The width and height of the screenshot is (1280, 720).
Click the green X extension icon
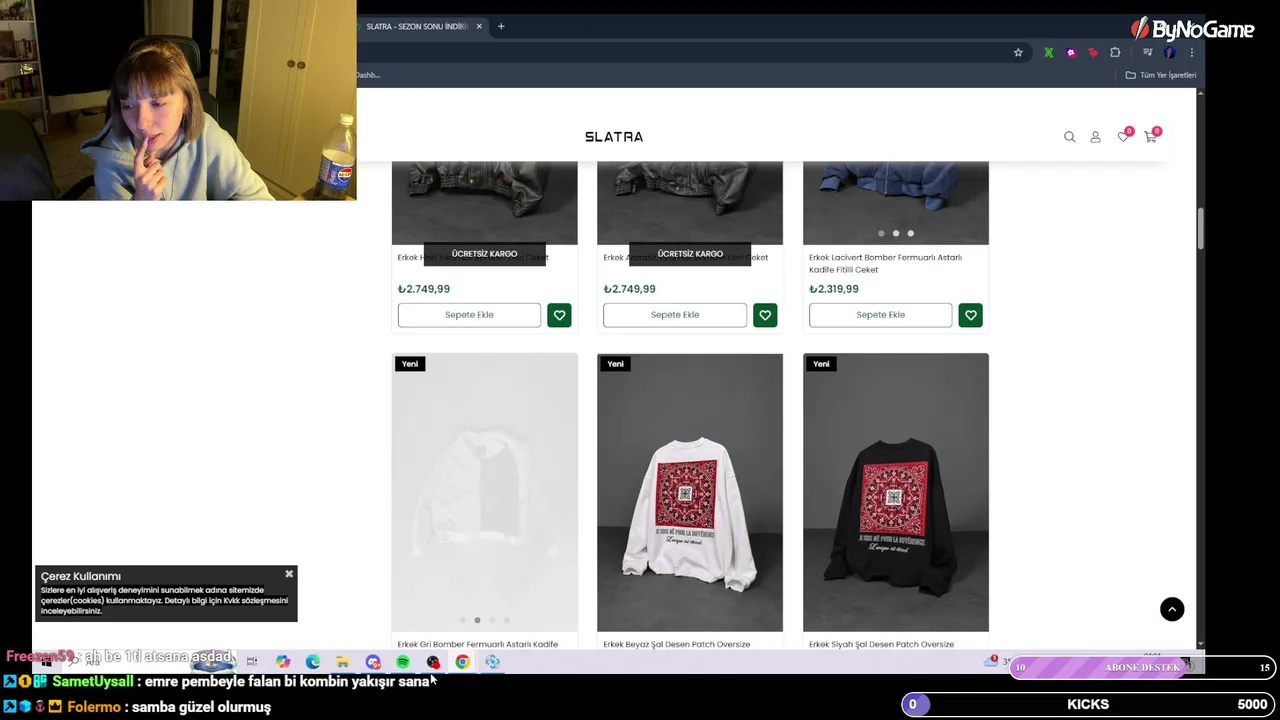(x=1048, y=53)
